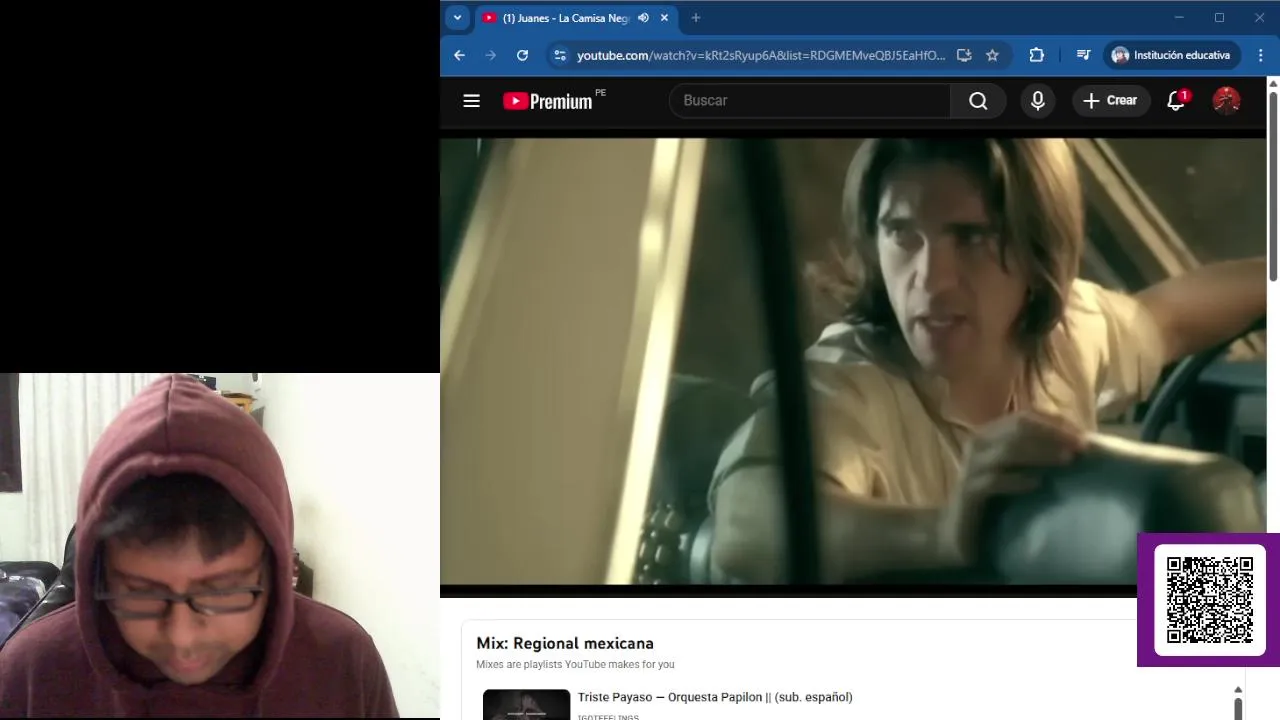
Task: Open YouTube notifications bell
Action: coord(1176,100)
